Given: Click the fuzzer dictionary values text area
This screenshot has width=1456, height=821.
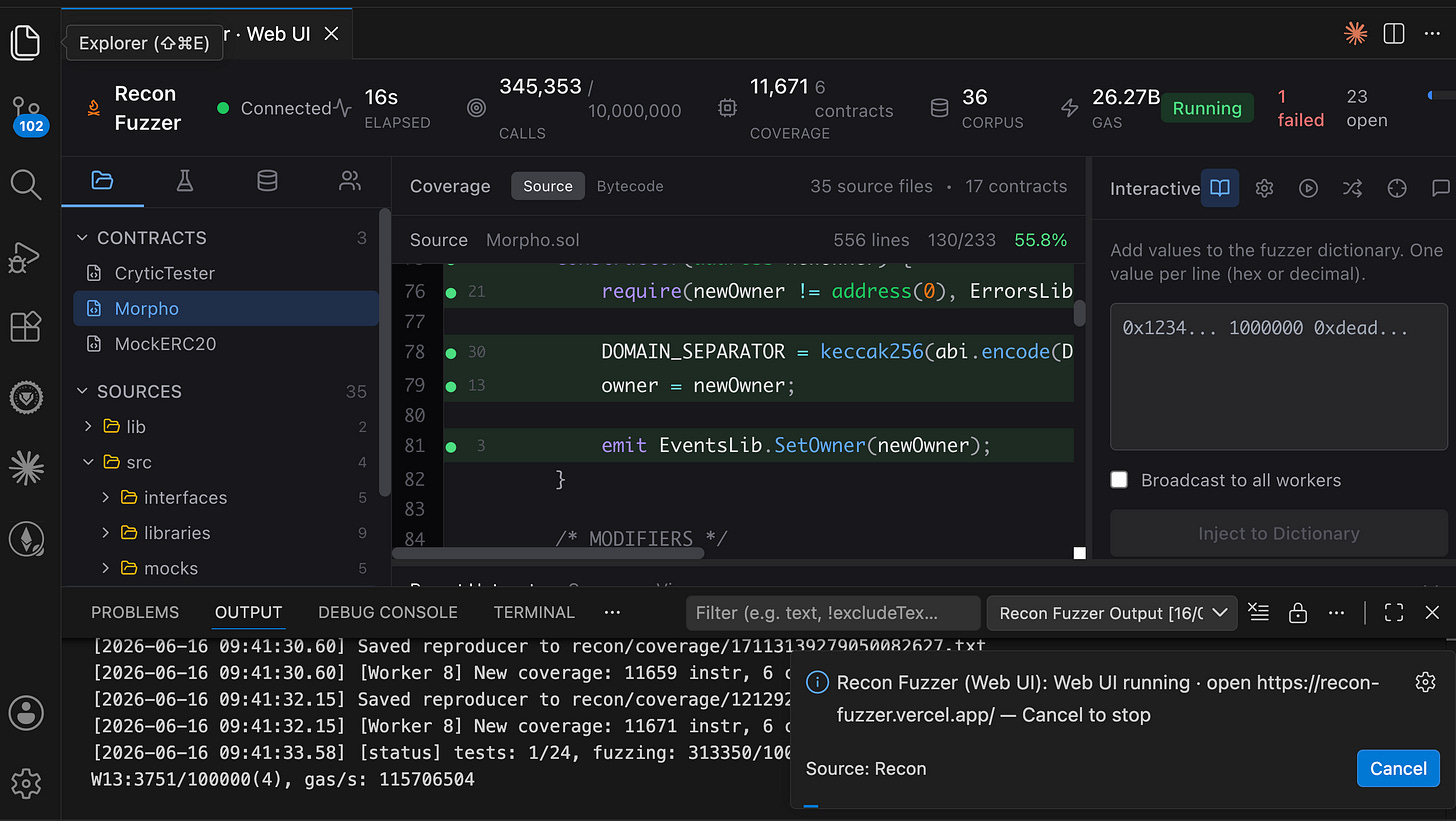Looking at the screenshot, I should pyautogui.click(x=1278, y=376).
